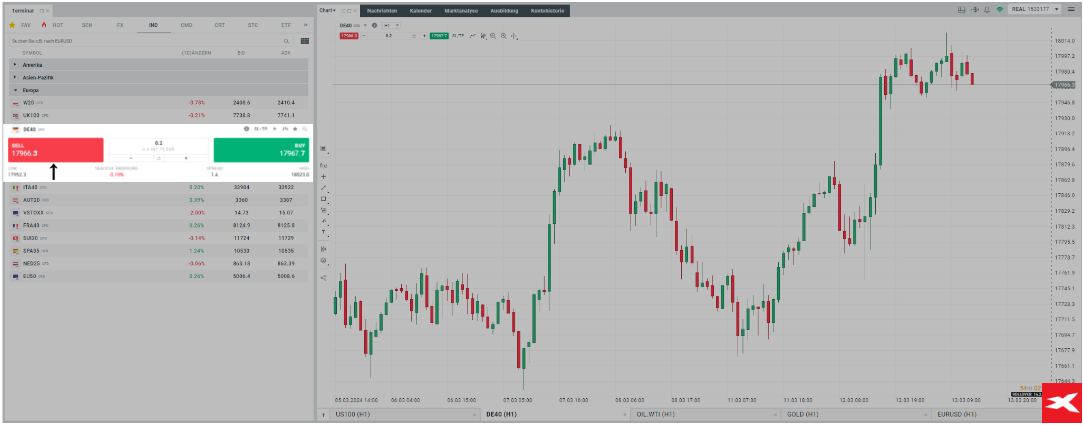Select the SUI20 instrument row
This screenshot has width=1083, height=425.
tap(158, 238)
